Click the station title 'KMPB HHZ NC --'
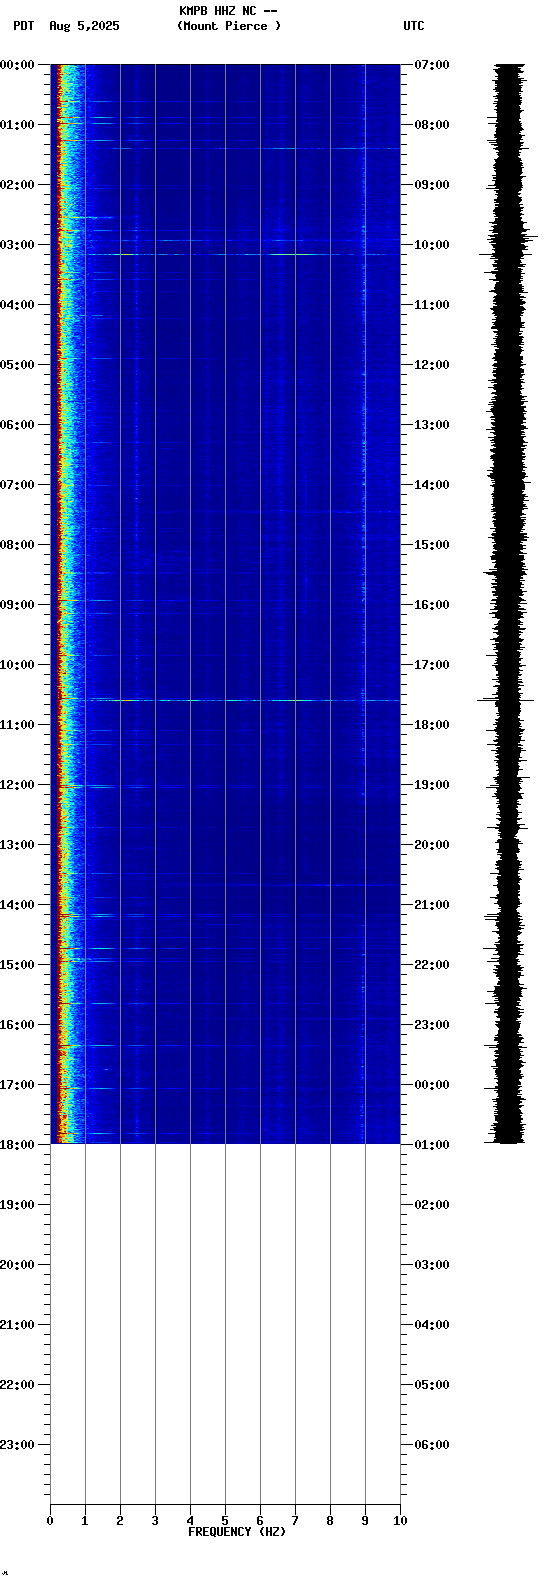The image size is (552, 1584). 228,11
